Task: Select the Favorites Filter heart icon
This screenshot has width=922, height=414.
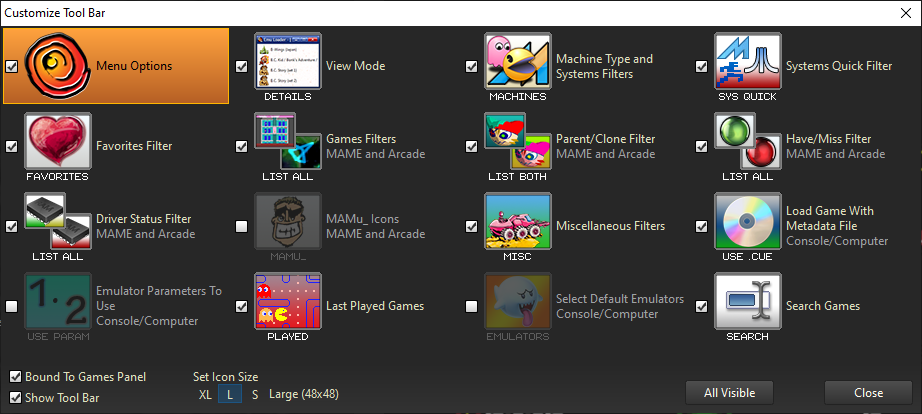Action: (x=58, y=140)
